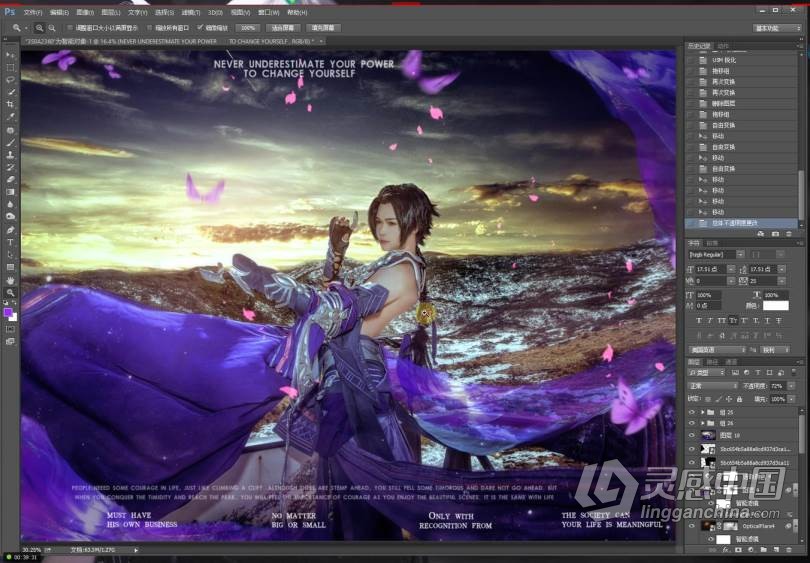This screenshot has height=563, width=810.
Task: Select the Eyedropper tool
Action: pos(10,117)
